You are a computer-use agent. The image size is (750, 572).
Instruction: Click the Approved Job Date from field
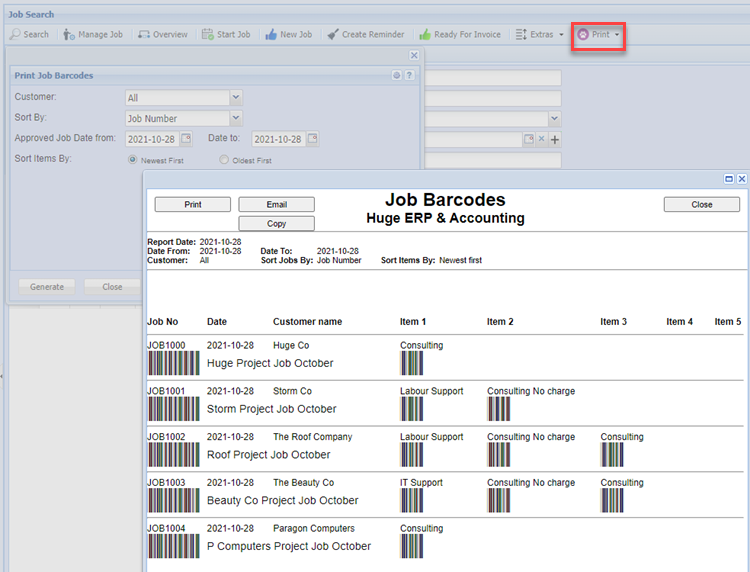(x=151, y=139)
